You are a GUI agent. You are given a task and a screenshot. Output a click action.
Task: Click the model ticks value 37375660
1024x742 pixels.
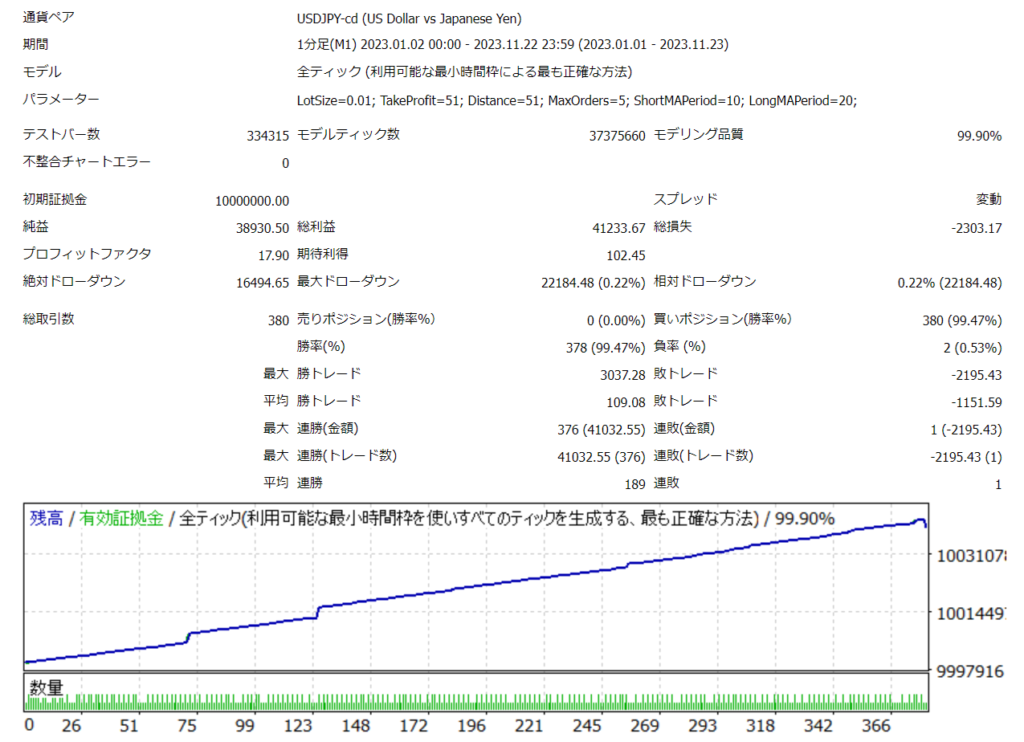(x=617, y=136)
